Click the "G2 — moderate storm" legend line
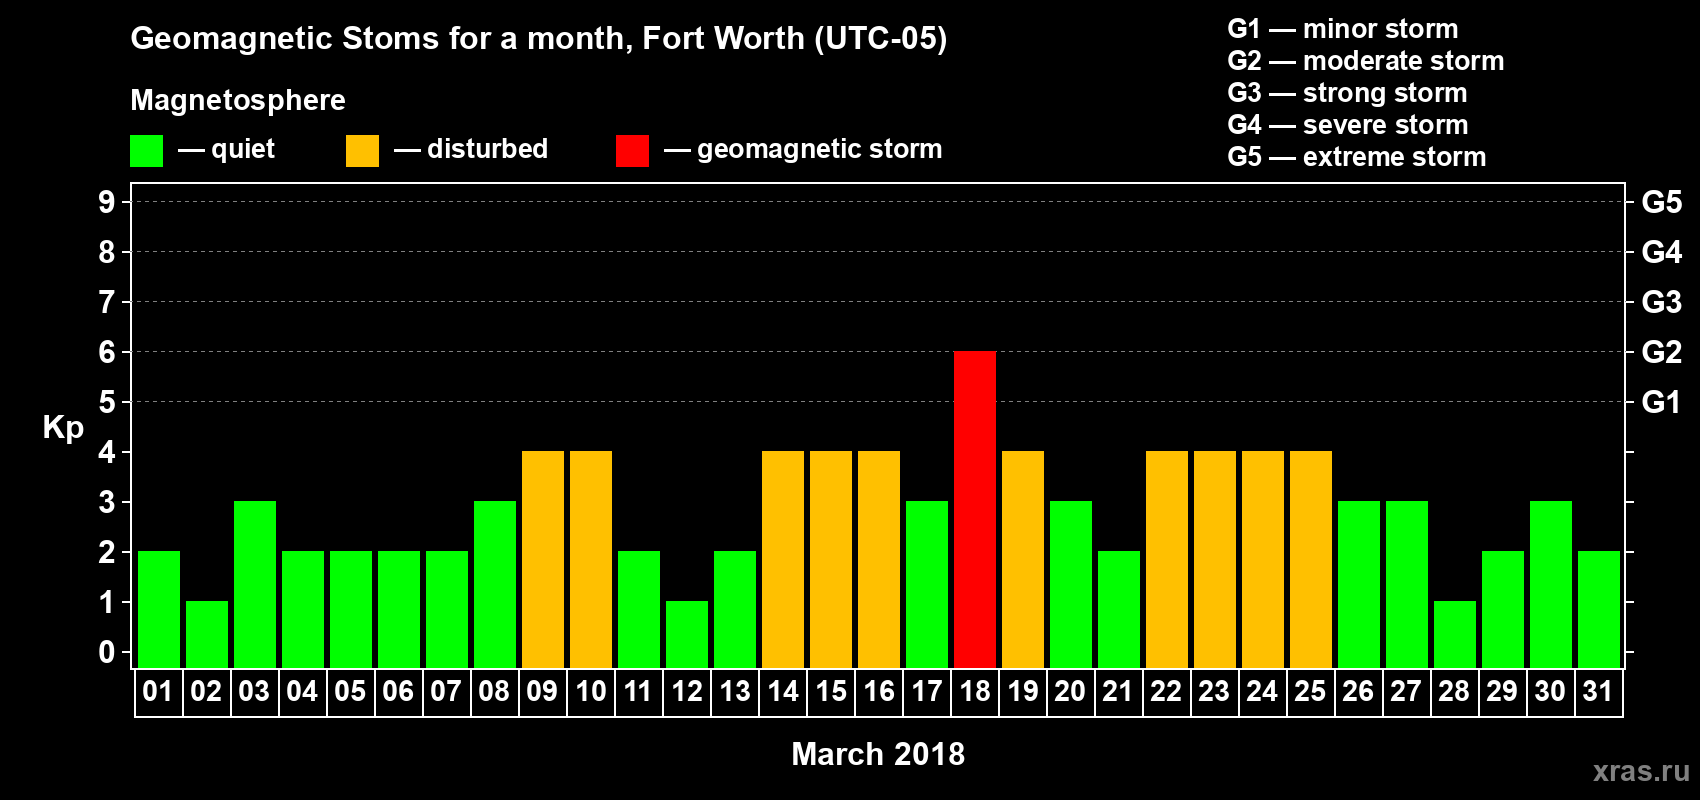This screenshot has height=800, width=1700. (1365, 61)
